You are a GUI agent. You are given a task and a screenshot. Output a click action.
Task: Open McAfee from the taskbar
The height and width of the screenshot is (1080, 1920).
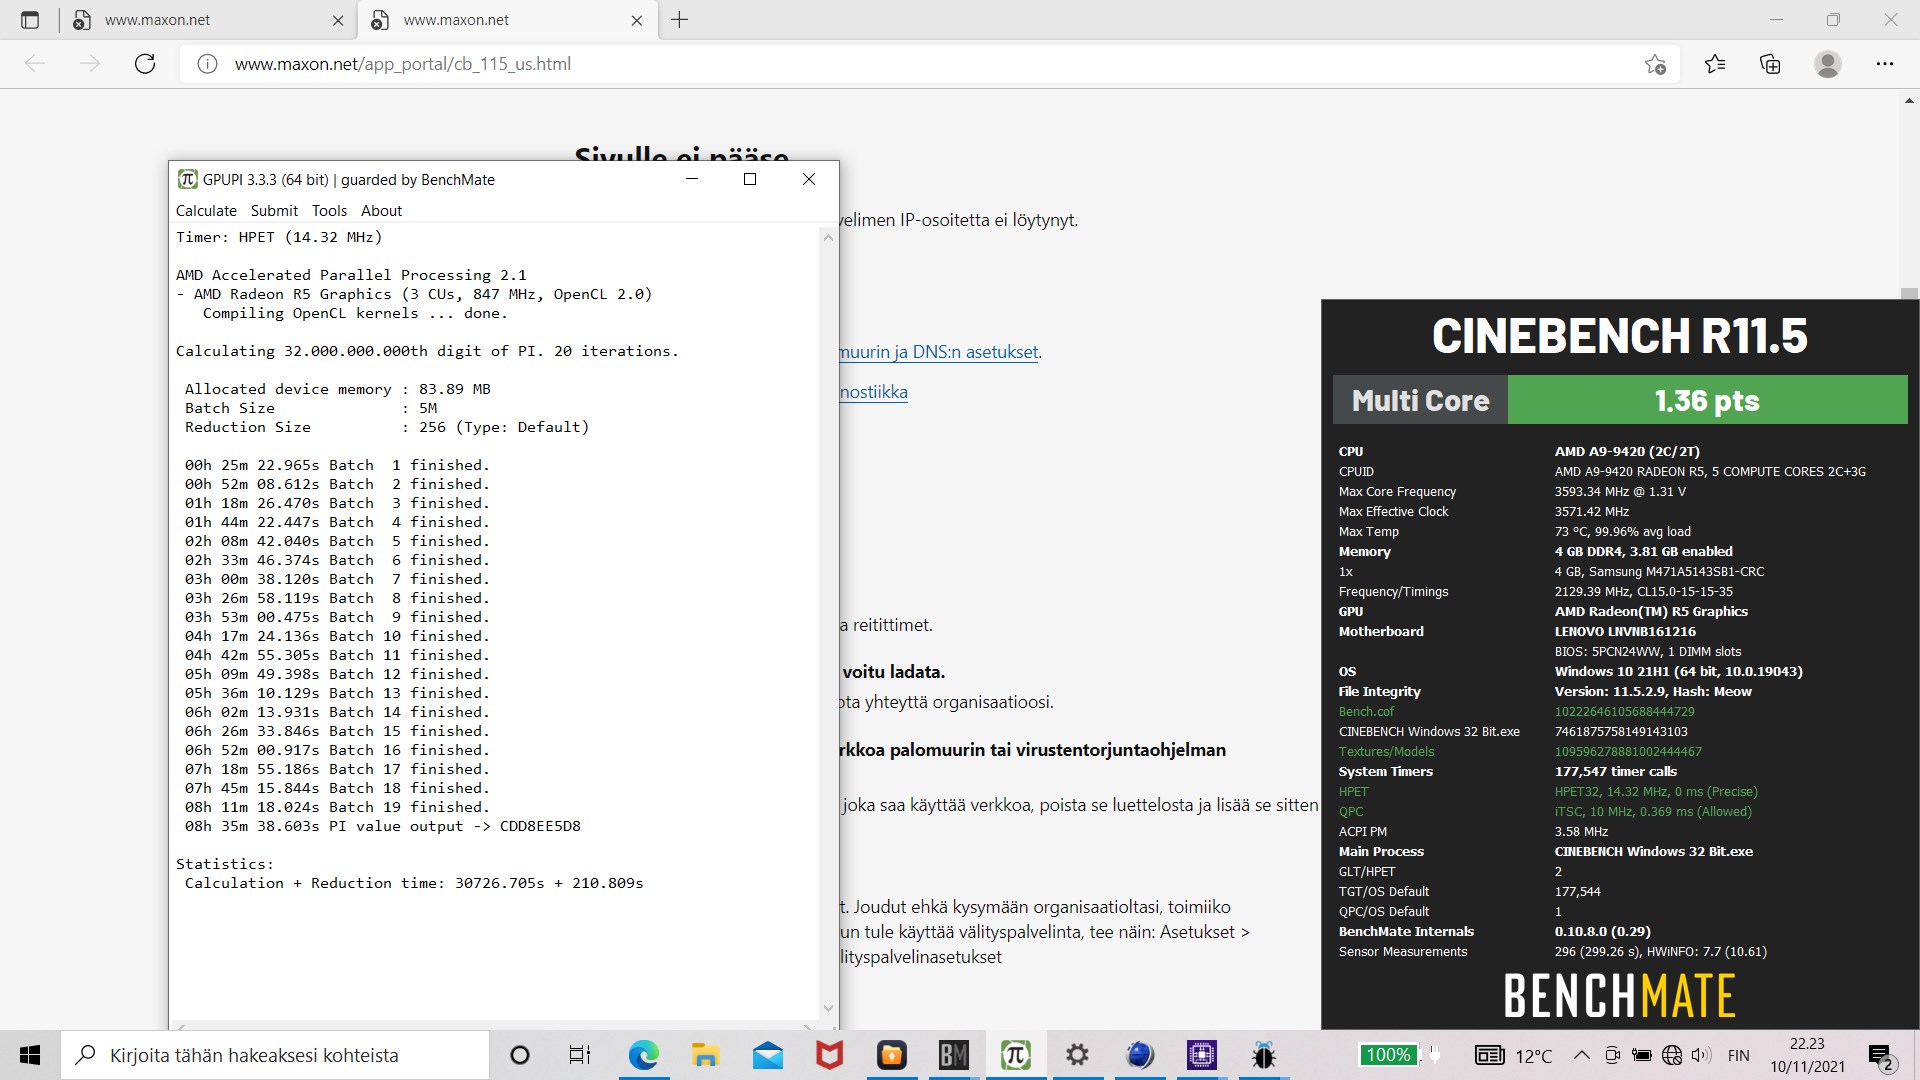[830, 1055]
